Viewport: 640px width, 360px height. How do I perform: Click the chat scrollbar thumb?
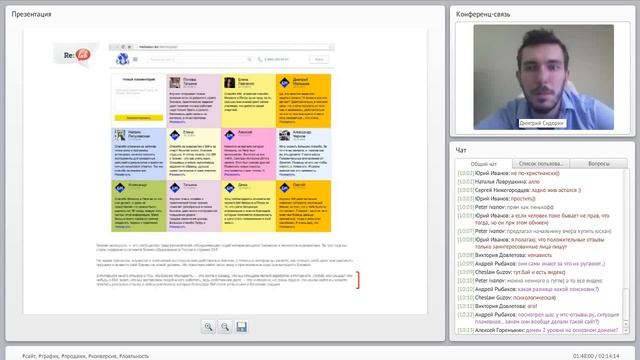[626, 304]
